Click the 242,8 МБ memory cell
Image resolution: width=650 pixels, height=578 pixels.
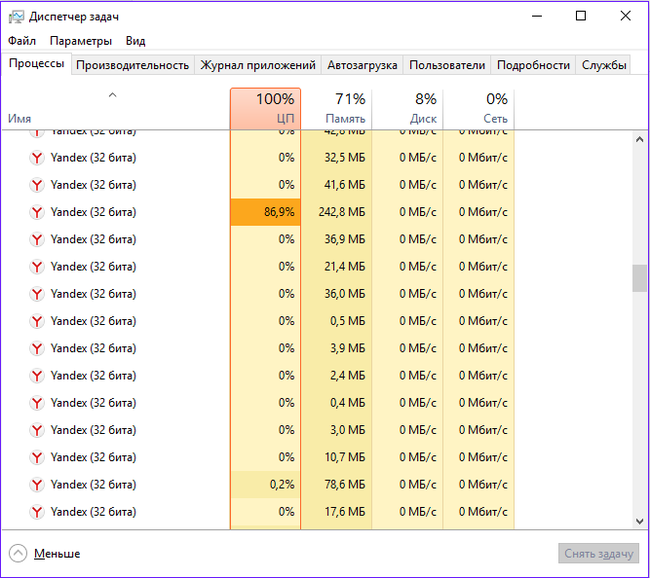pyautogui.click(x=336, y=212)
